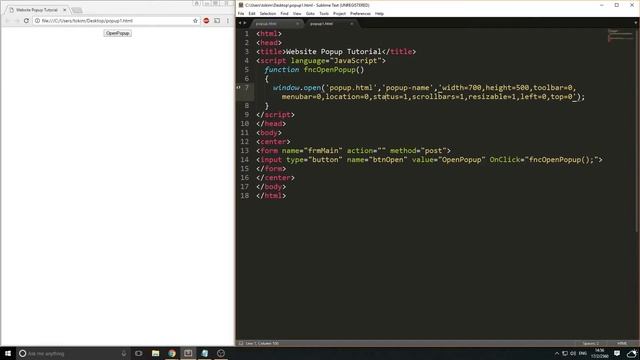The image size is (640, 360).
Task: Click the next tab arrow in Sublime
Action: point(245,23)
